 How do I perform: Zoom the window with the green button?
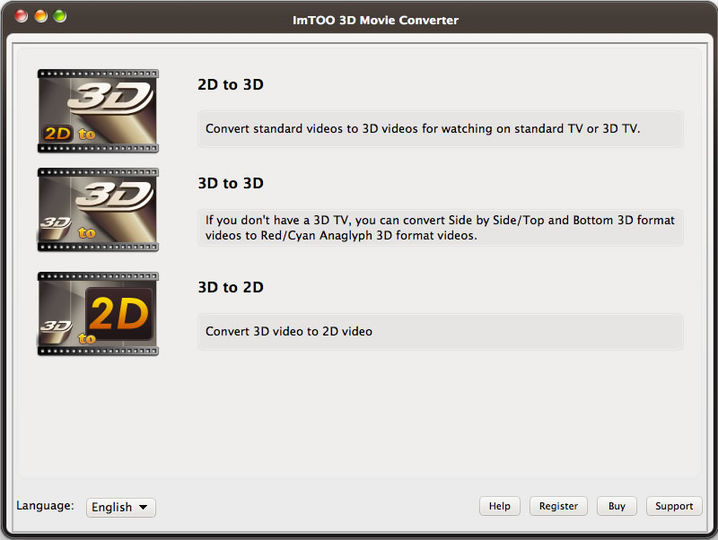tap(60, 17)
